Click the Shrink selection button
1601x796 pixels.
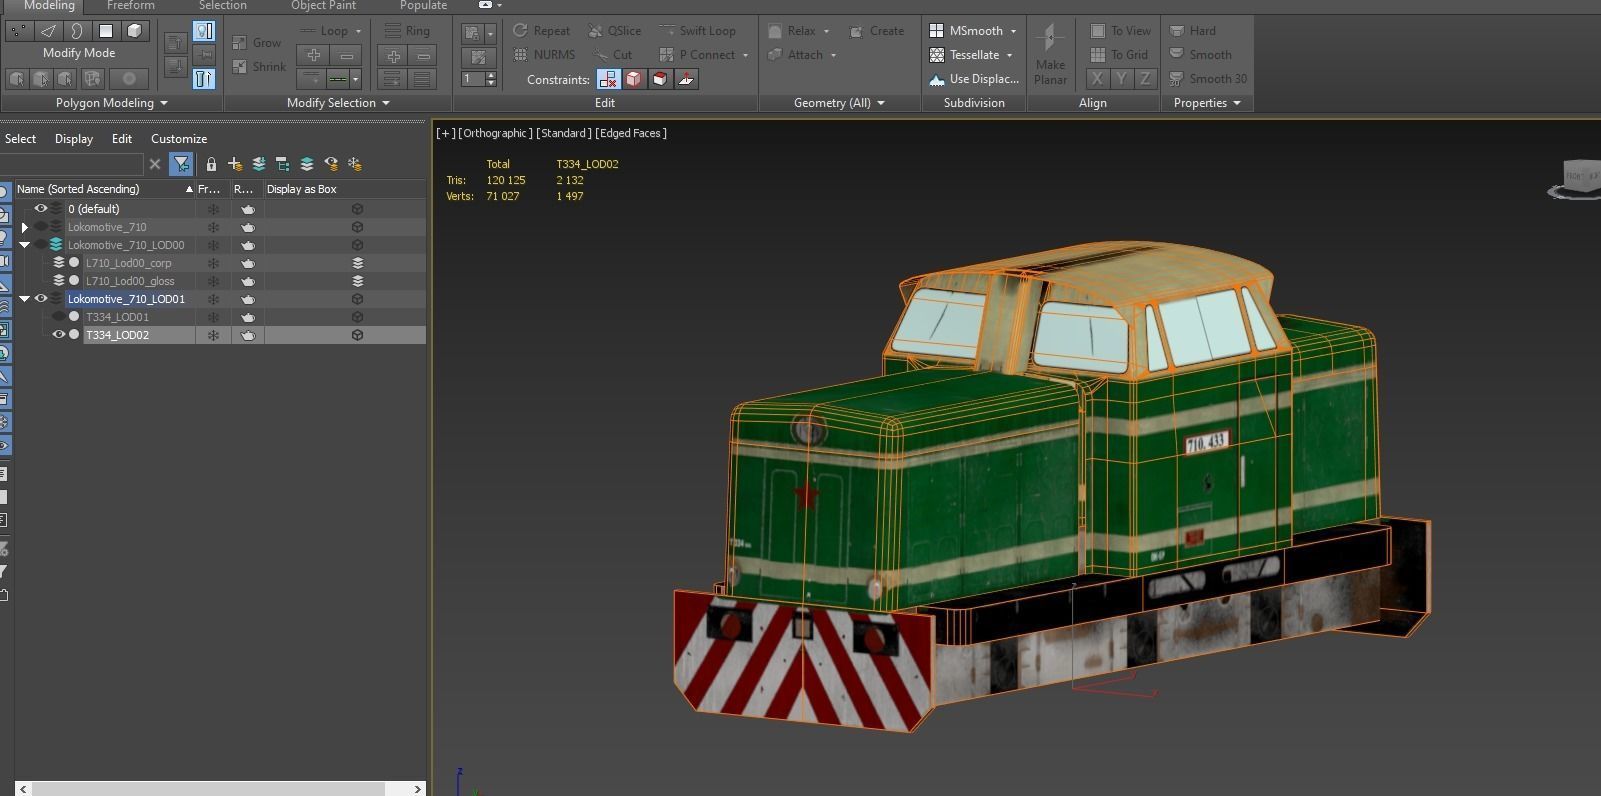point(259,67)
